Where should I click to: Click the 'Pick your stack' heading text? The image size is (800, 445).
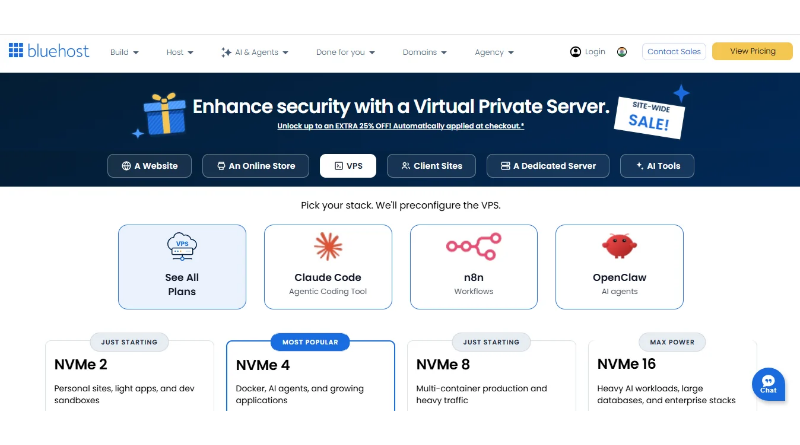tap(401, 205)
